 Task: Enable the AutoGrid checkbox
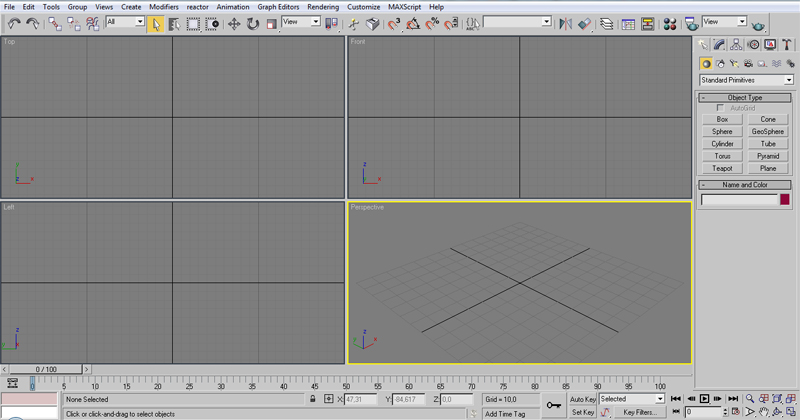coord(720,108)
